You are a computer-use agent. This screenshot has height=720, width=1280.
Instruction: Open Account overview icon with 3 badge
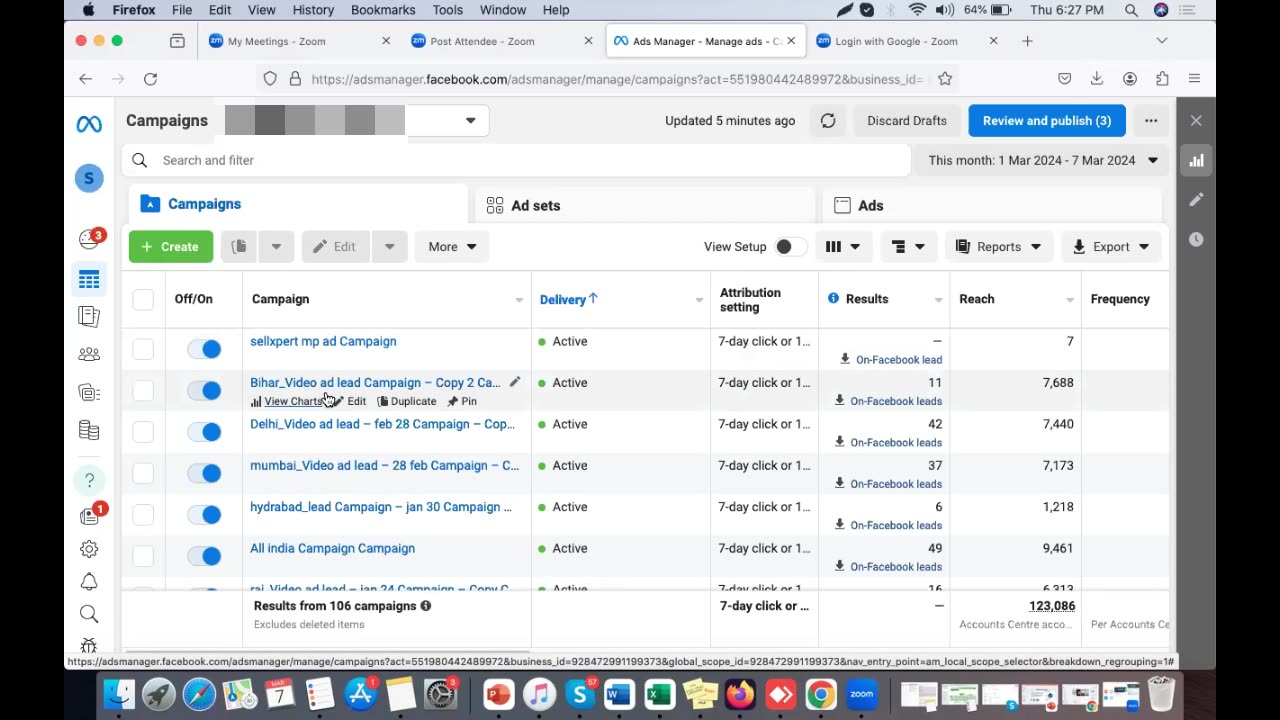(x=89, y=239)
